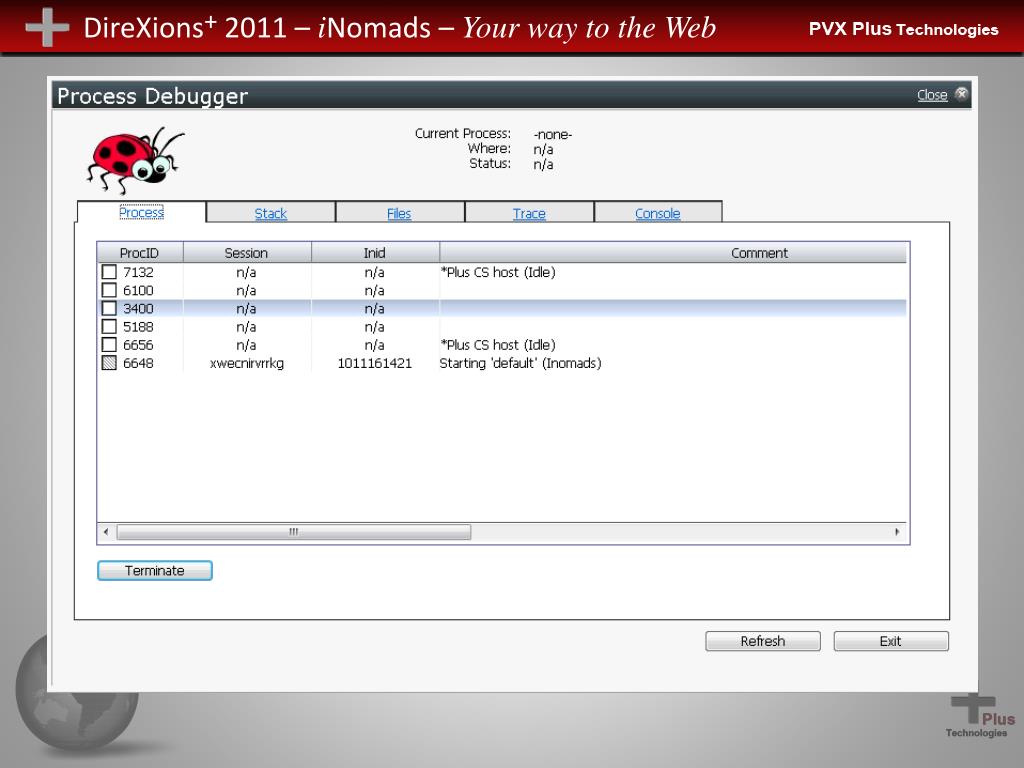1024x768 pixels.
Task: Open the Stack tab
Action: point(270,214)
